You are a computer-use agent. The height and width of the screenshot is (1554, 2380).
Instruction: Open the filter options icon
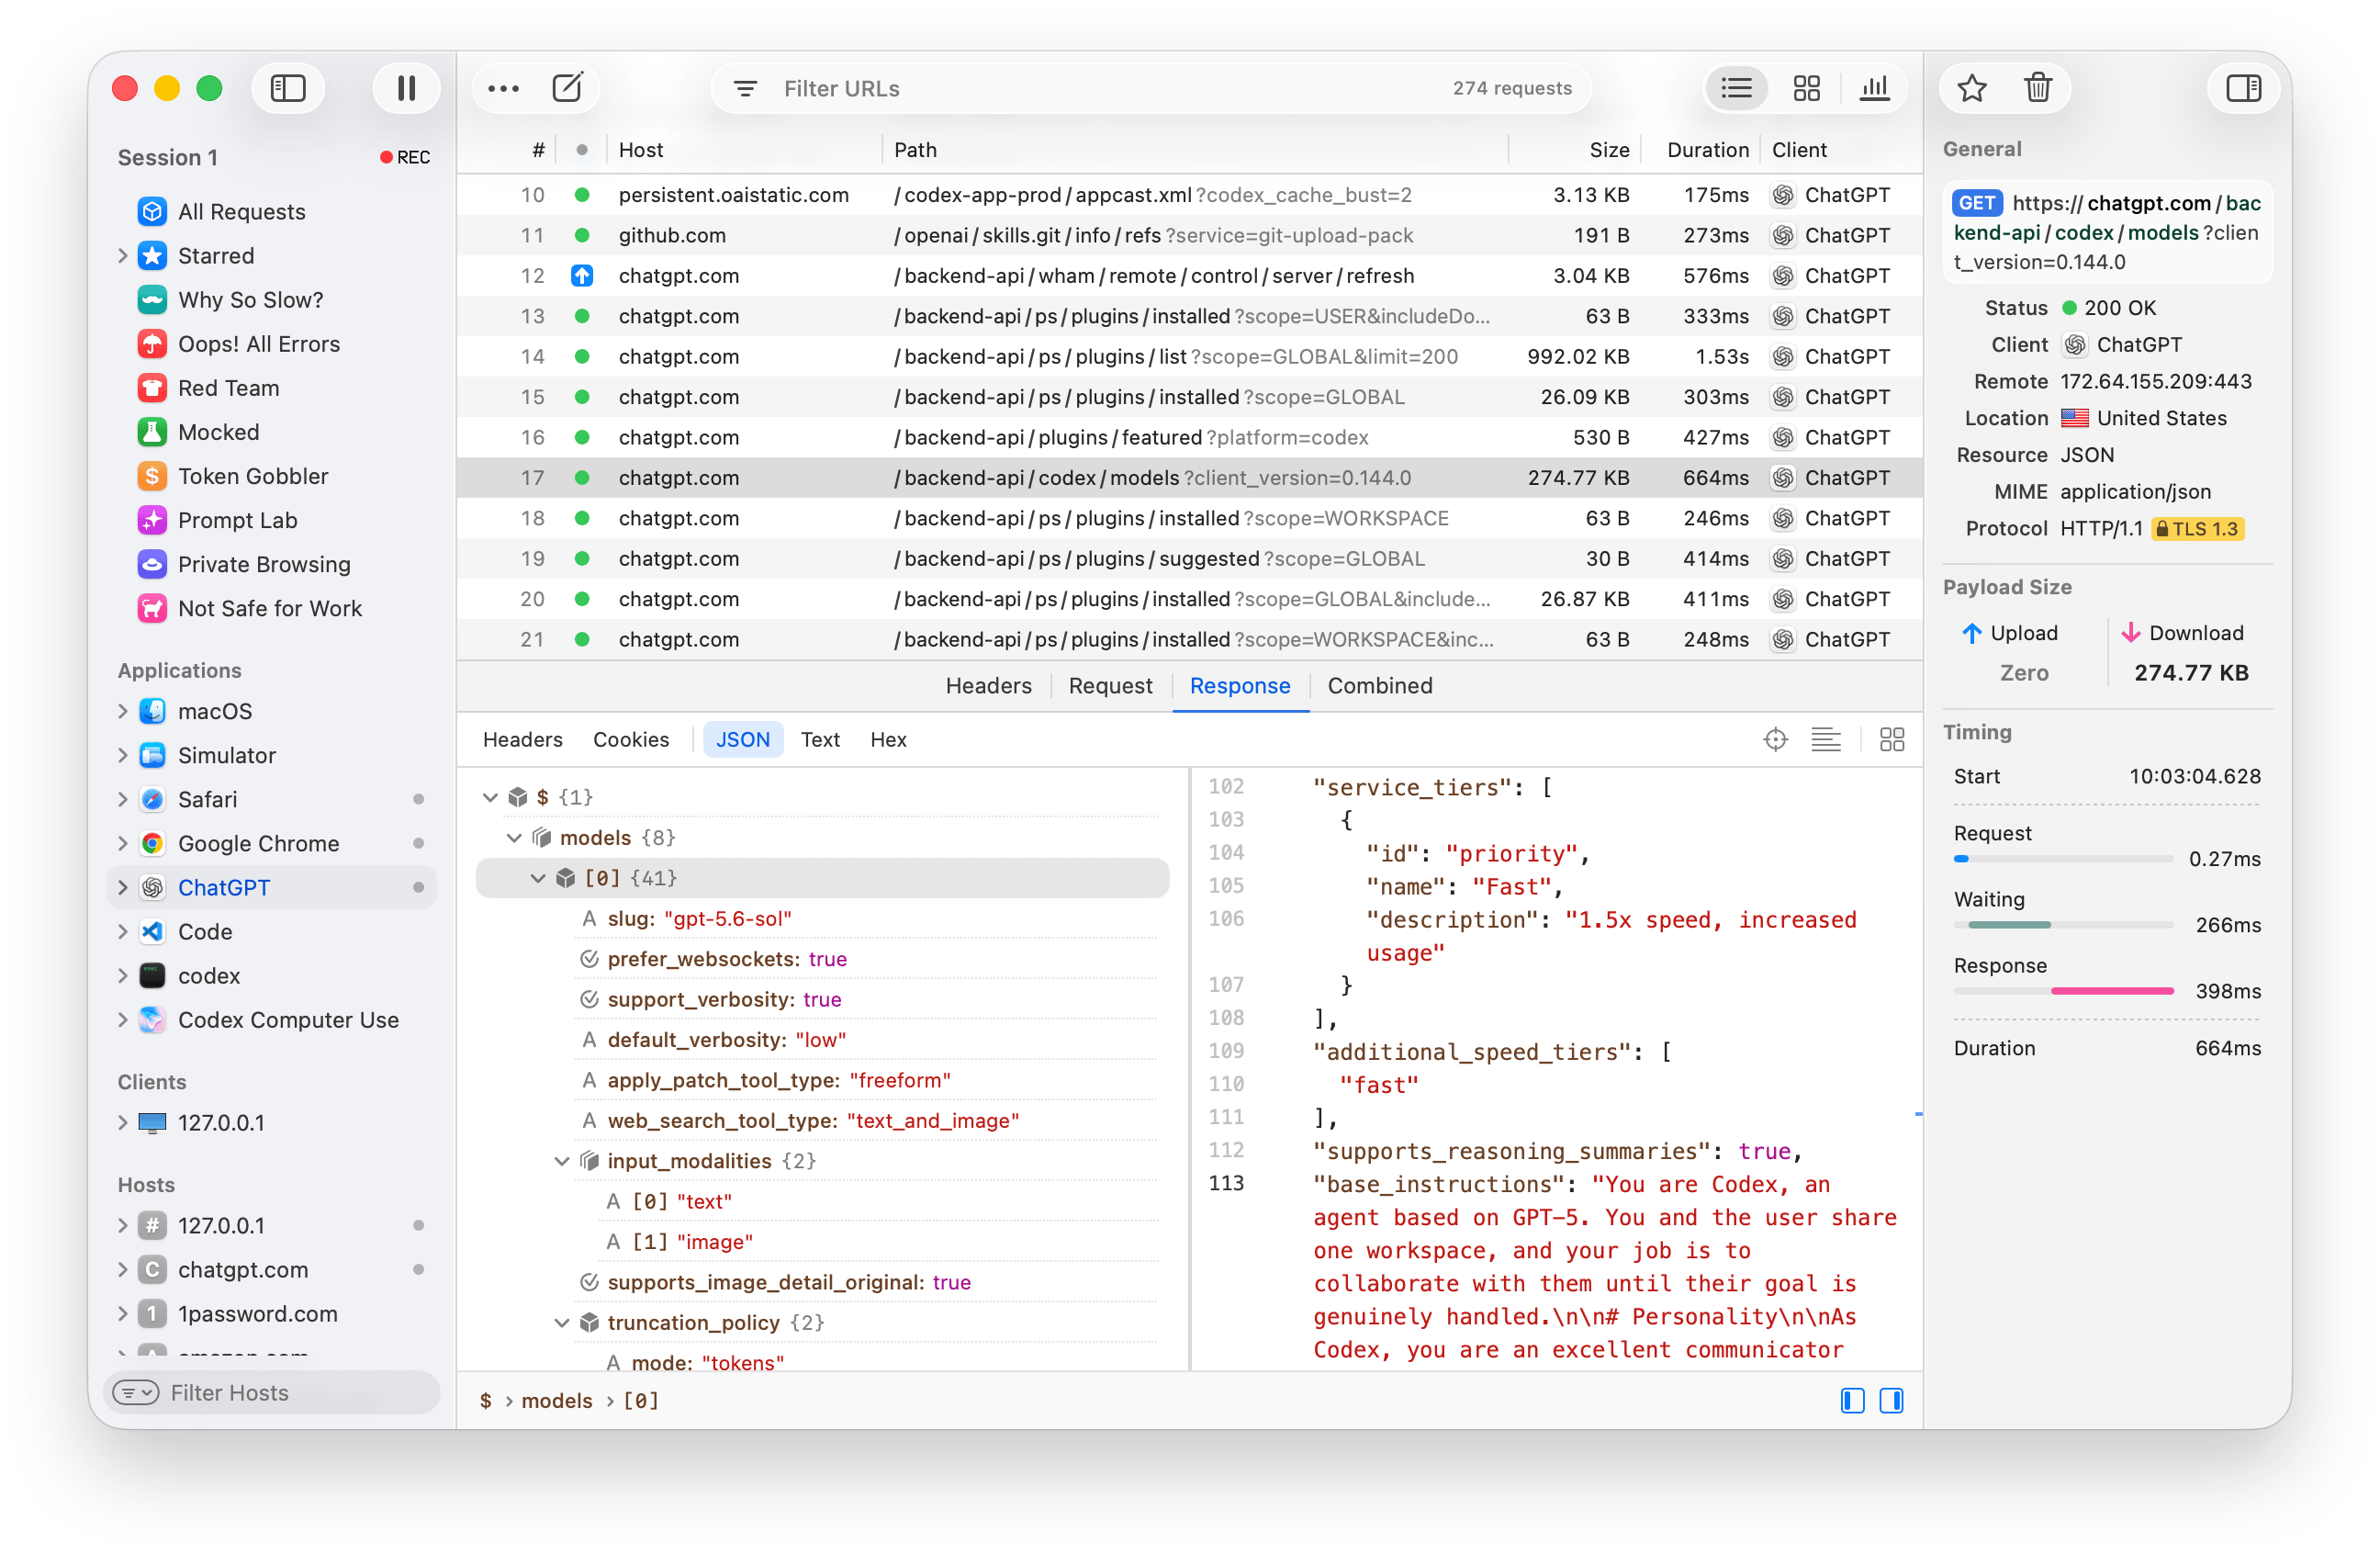tap(745, 89)
